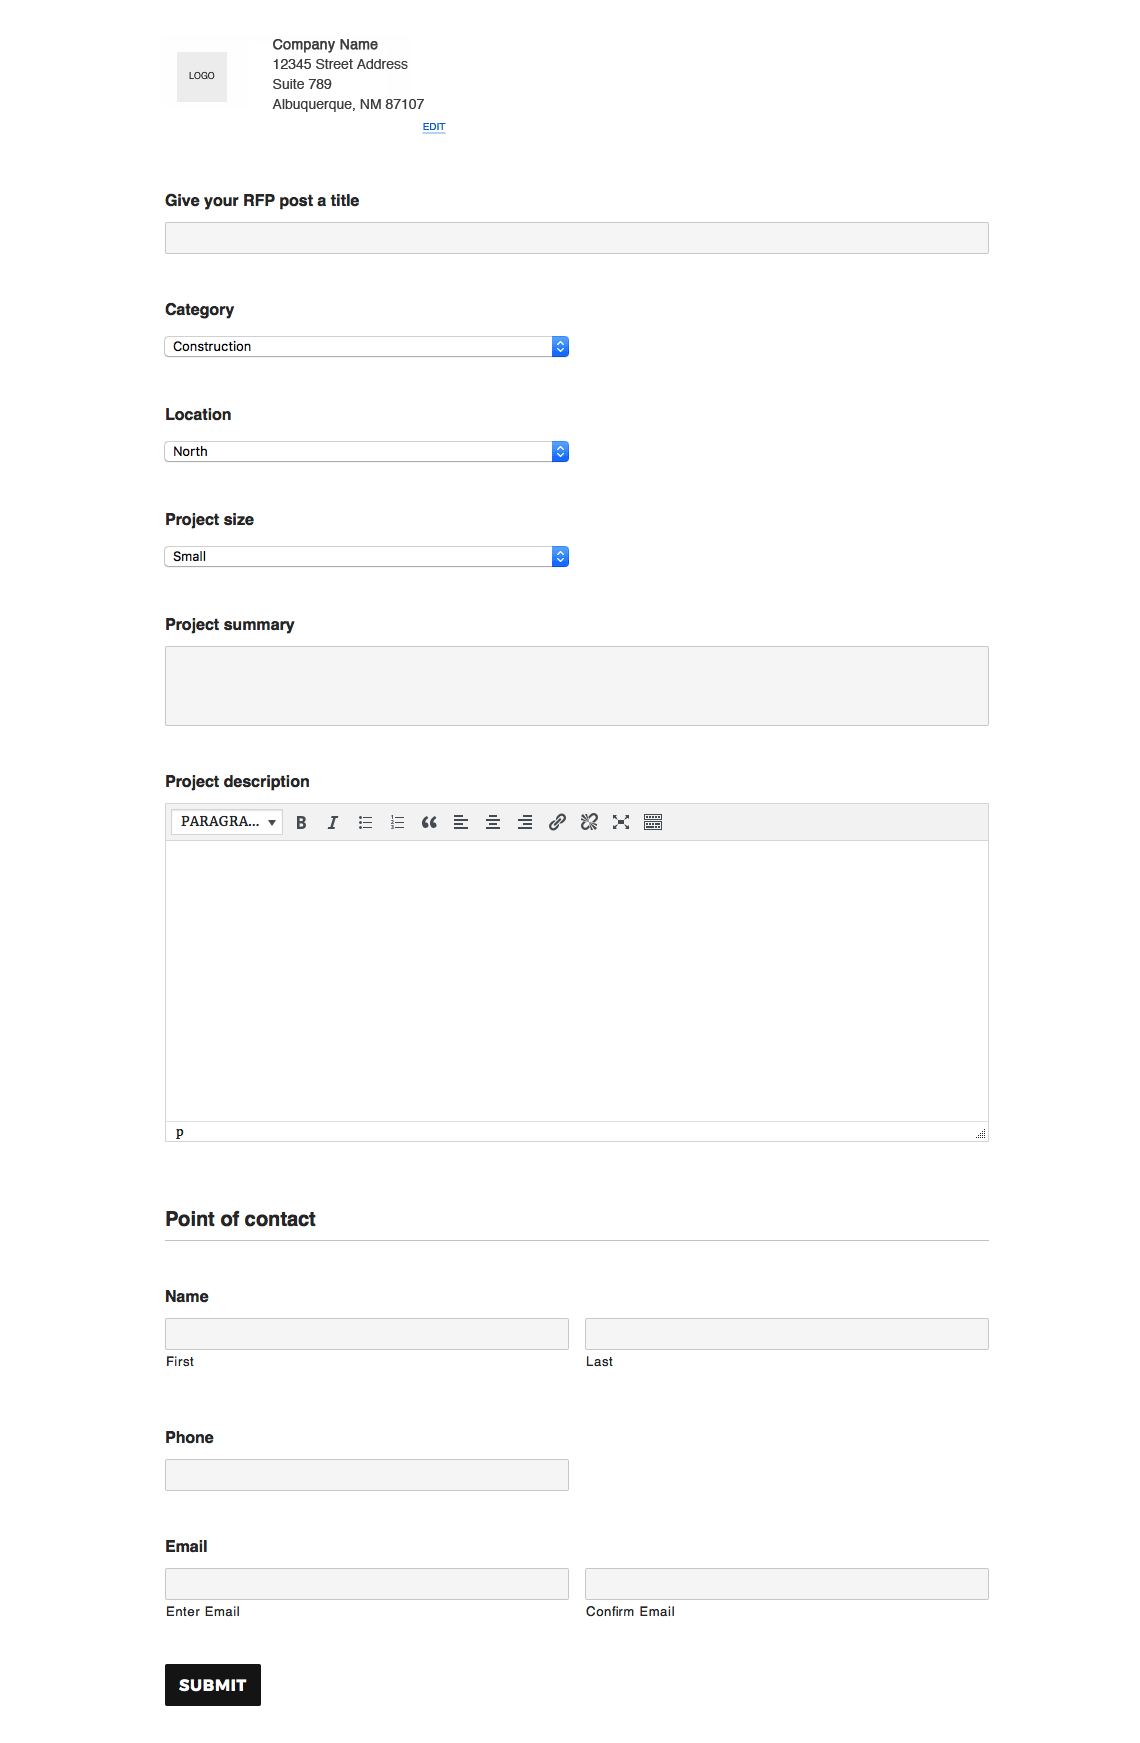Enter fullscreen mode in the editor
This screenshot has width=1140, height=1743.
[621, 822]
